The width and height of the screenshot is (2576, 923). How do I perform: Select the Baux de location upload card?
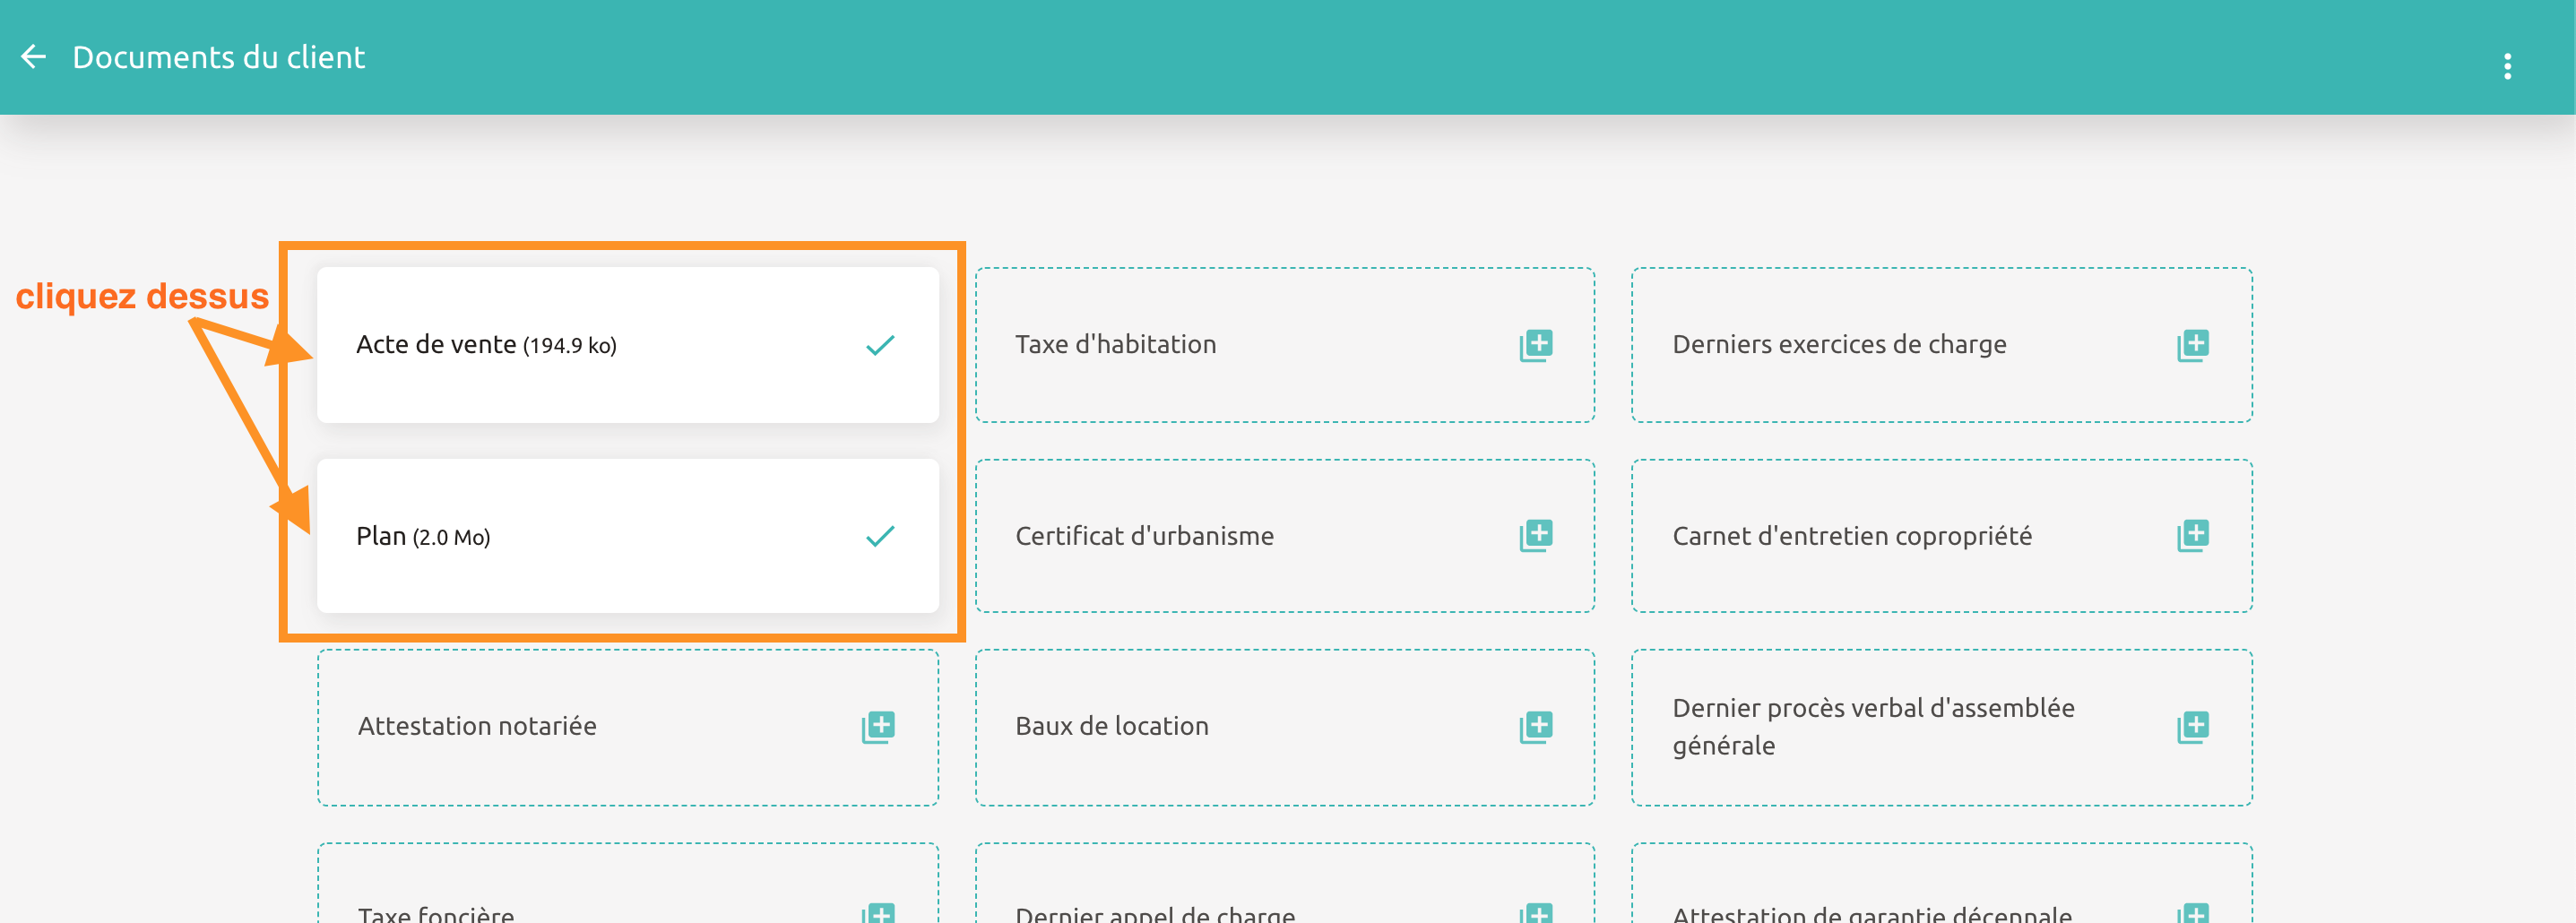[x=1285, y=727]
